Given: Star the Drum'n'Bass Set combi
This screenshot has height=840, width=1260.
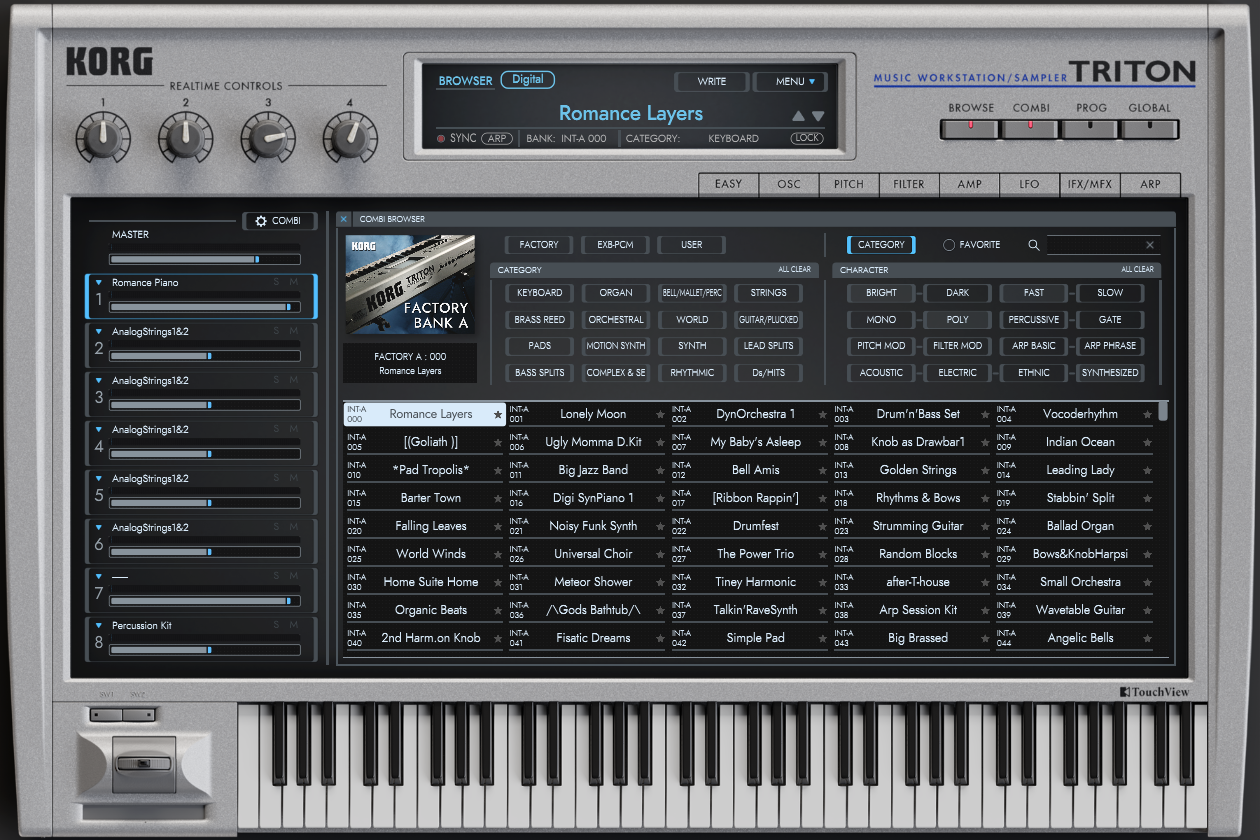Looking at the screenshot, I should pyautogui.click(x=985, y=414).
